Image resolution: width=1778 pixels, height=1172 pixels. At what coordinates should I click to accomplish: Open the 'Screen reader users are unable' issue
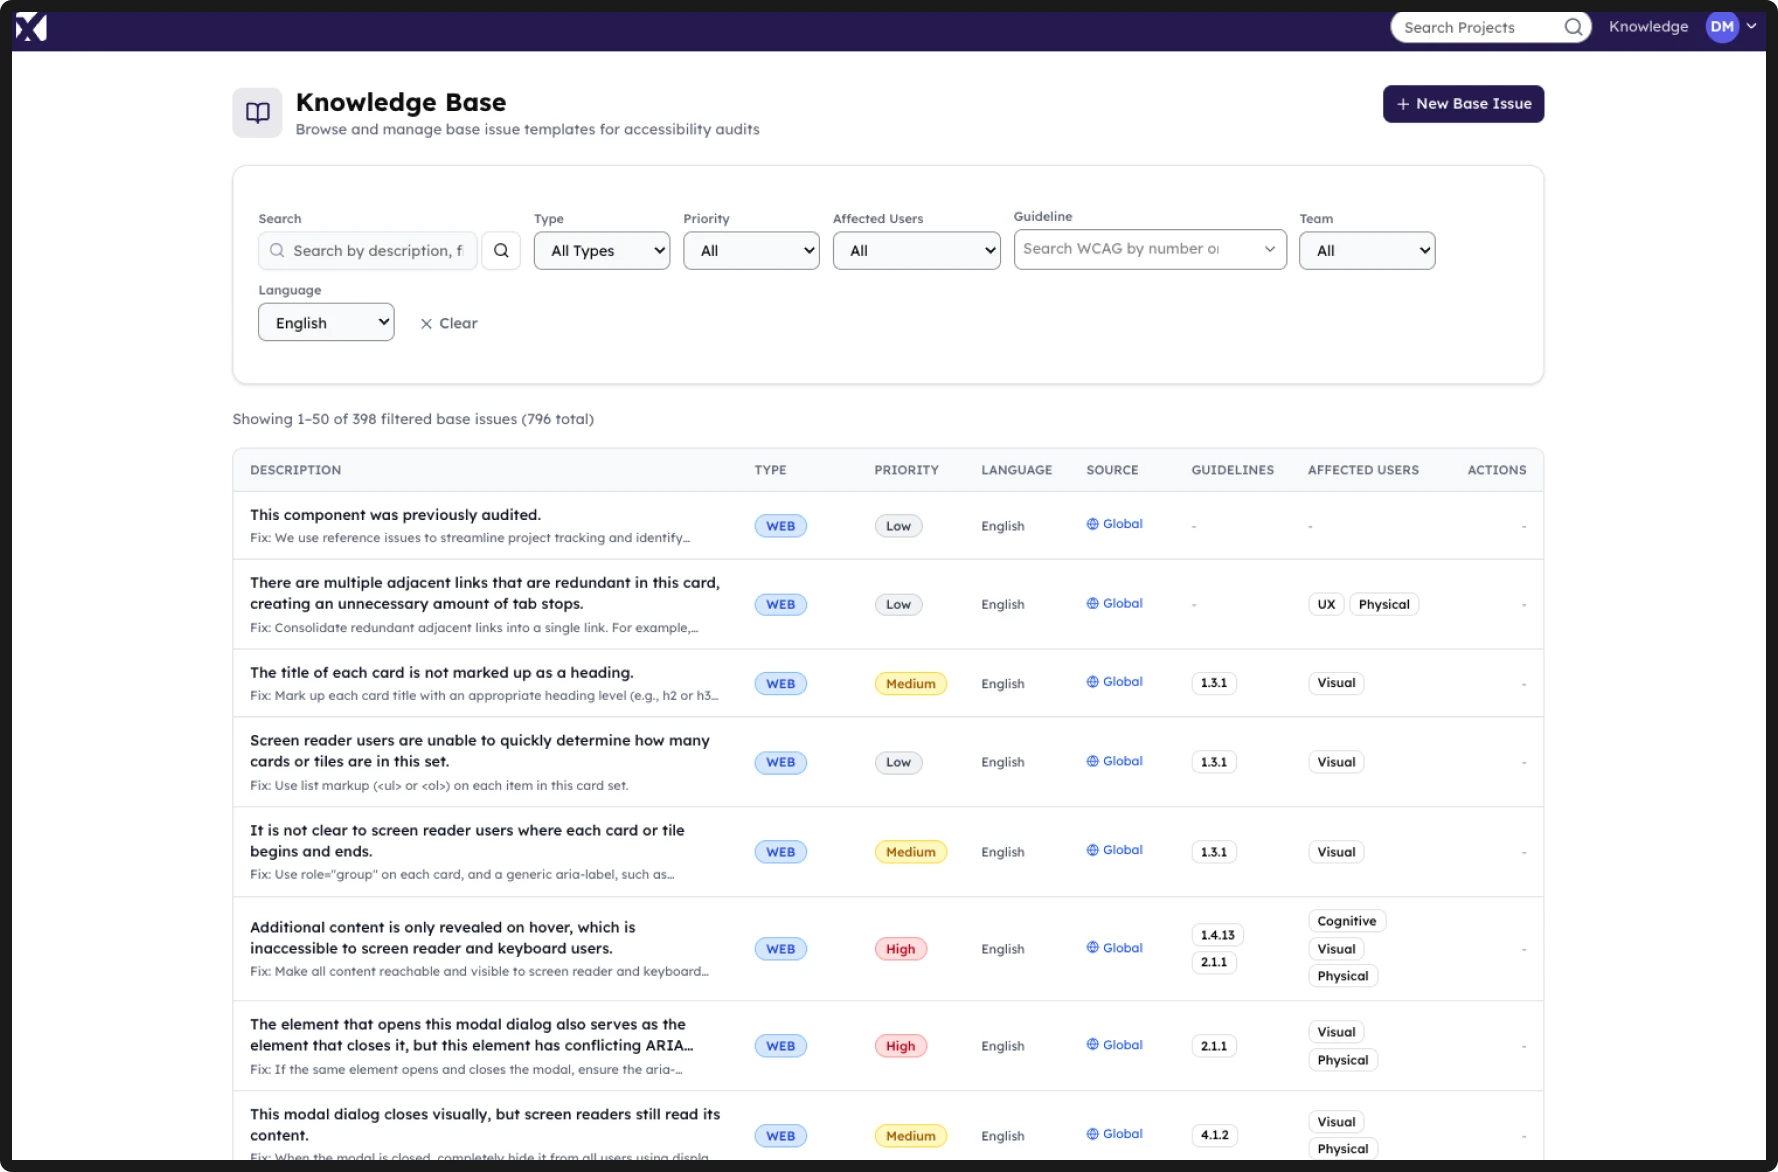pyautogui.click(x=480, y=751)
